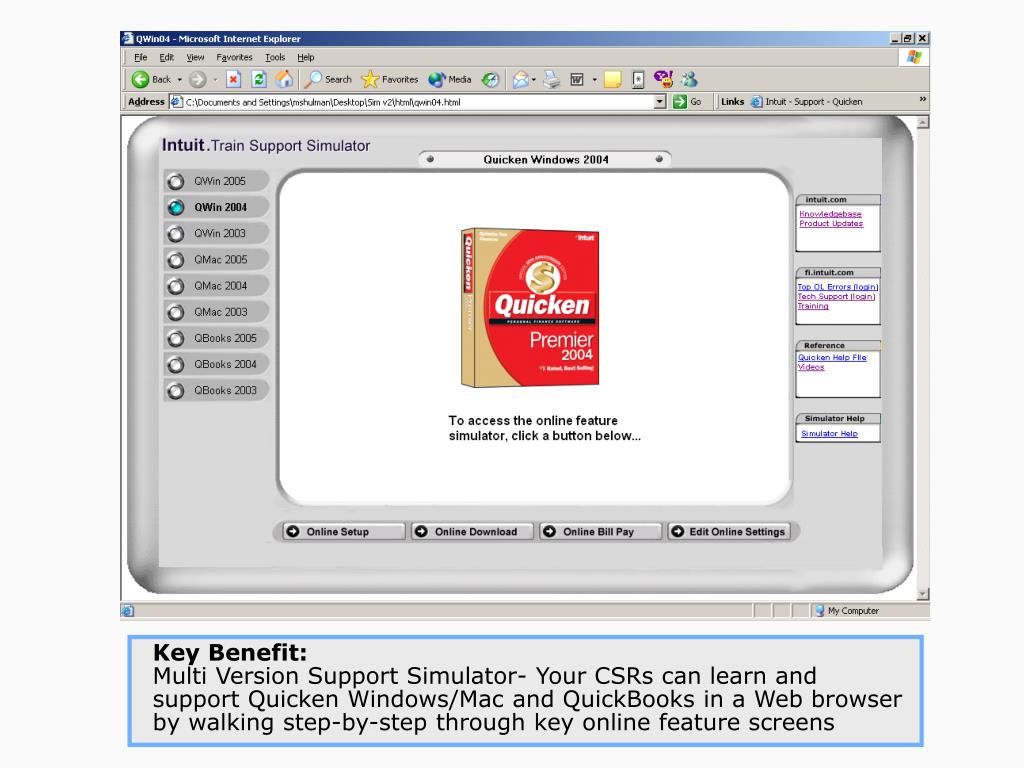Click the Forward arrow icon
Viewport: 1024px width, 768px height.
[197, 80]
